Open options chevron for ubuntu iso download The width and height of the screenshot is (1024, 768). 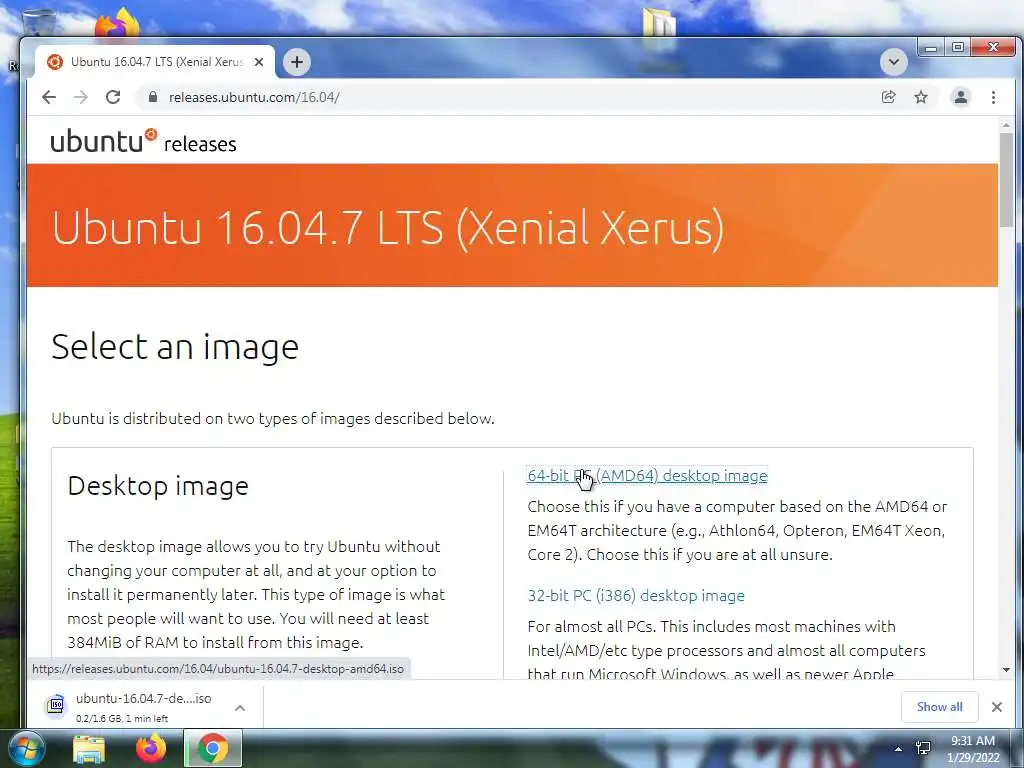pyautogui.click(x=240, y=708)
